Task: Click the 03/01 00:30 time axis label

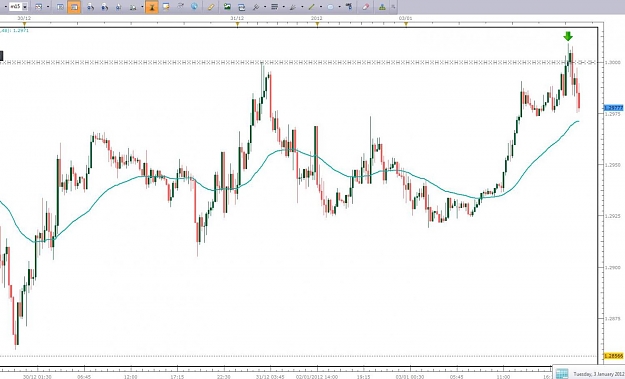Action: click(x=410, y=377)
